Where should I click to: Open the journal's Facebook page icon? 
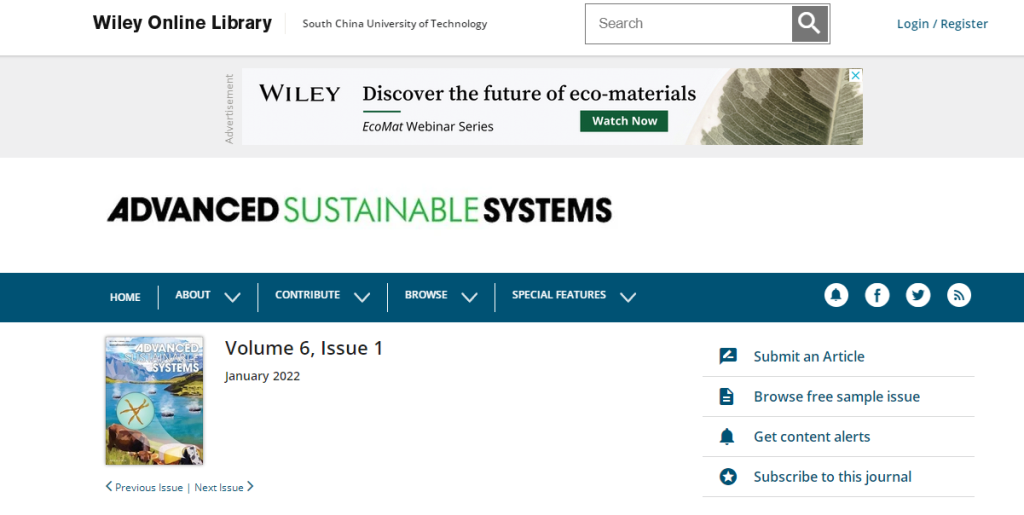pos(877,295)
